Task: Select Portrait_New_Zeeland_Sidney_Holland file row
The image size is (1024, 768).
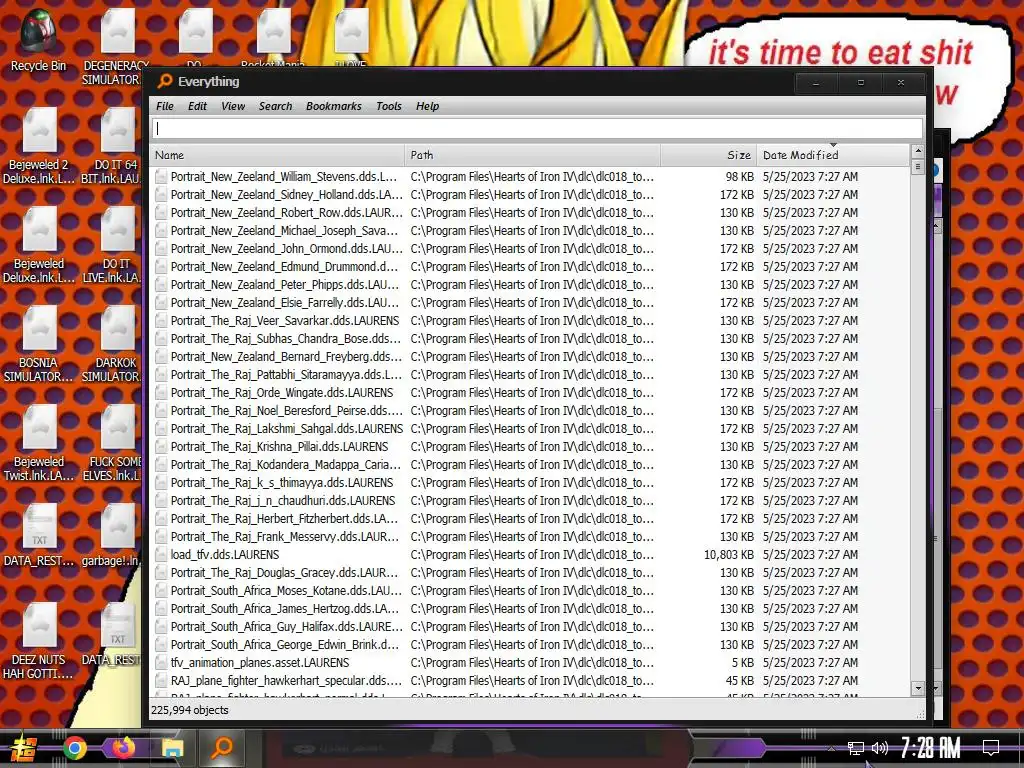Action: tap(530, 195)
